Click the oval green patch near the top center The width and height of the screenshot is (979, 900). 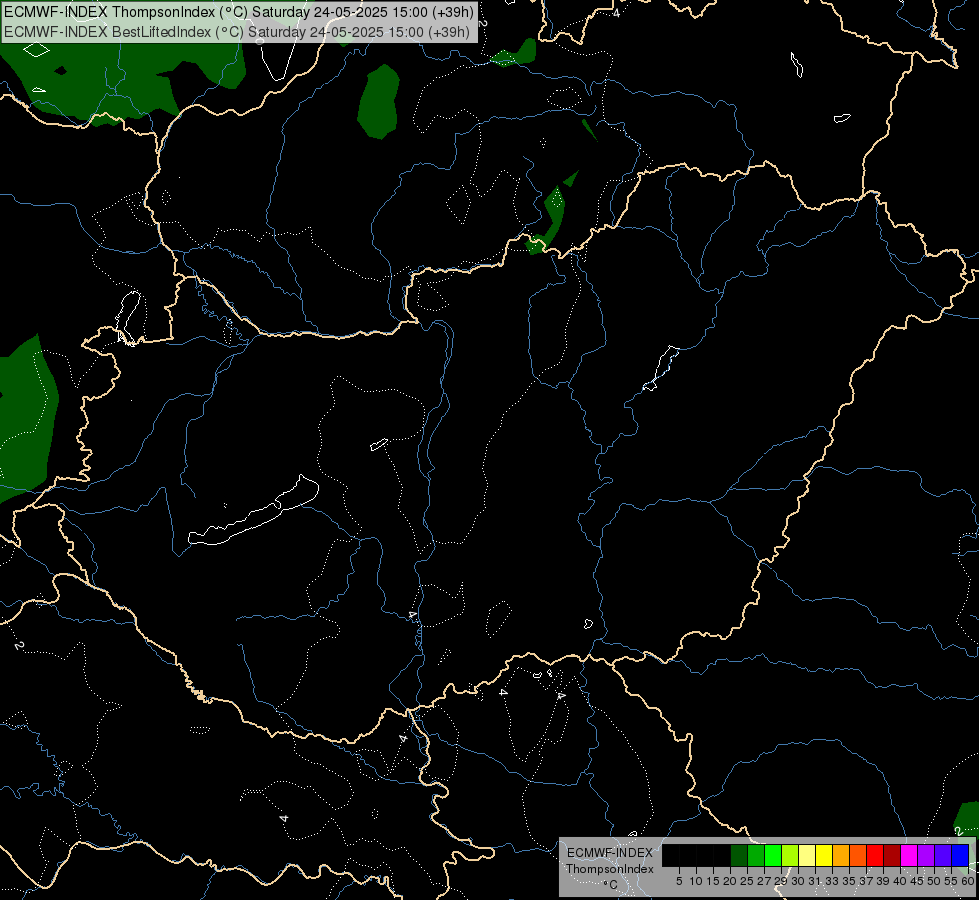378,101
